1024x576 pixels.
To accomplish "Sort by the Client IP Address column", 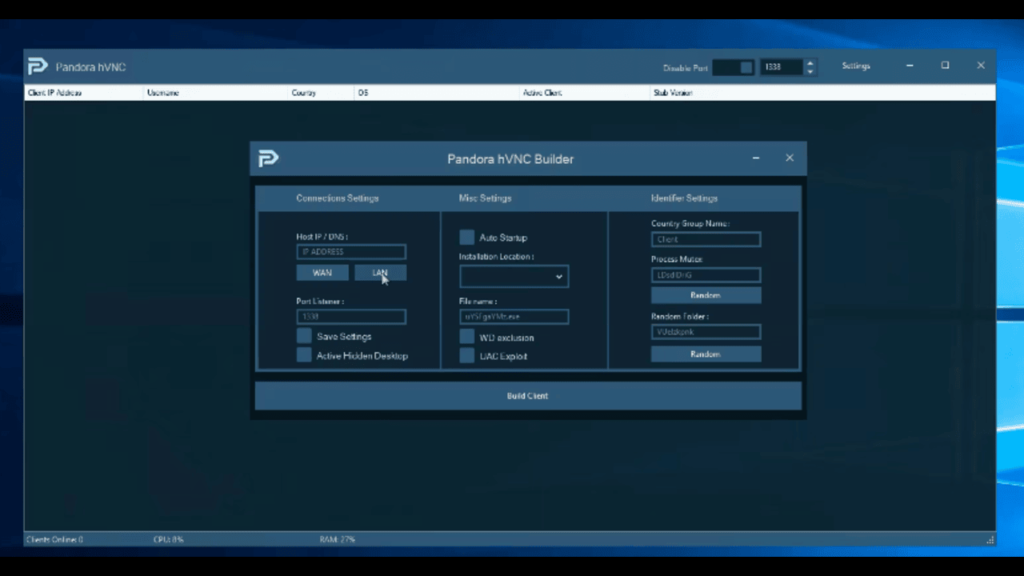I will click(x=84, y=93).
